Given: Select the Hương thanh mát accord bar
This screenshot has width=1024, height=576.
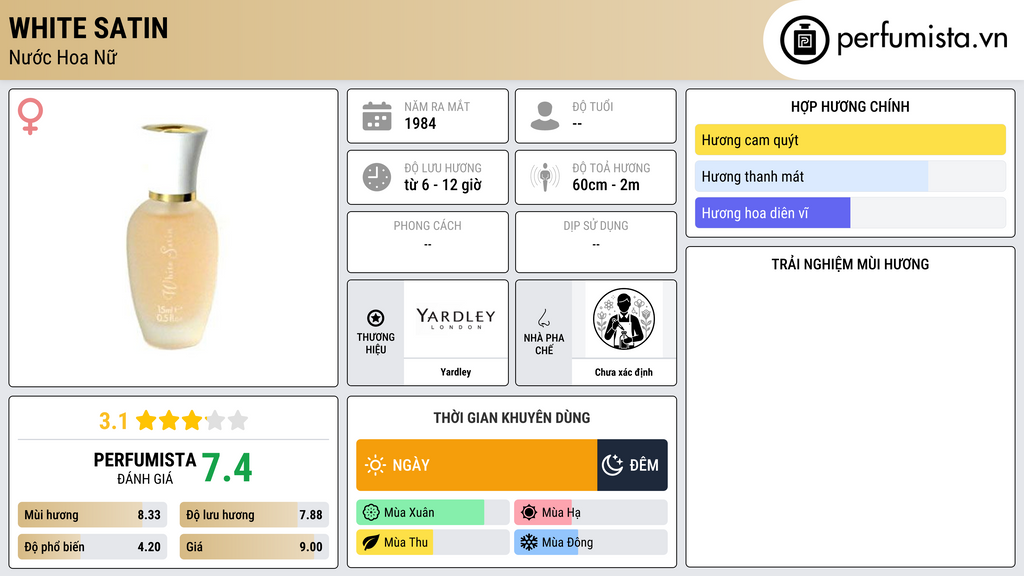Looking at the screenshot, I should coord(850,176).
